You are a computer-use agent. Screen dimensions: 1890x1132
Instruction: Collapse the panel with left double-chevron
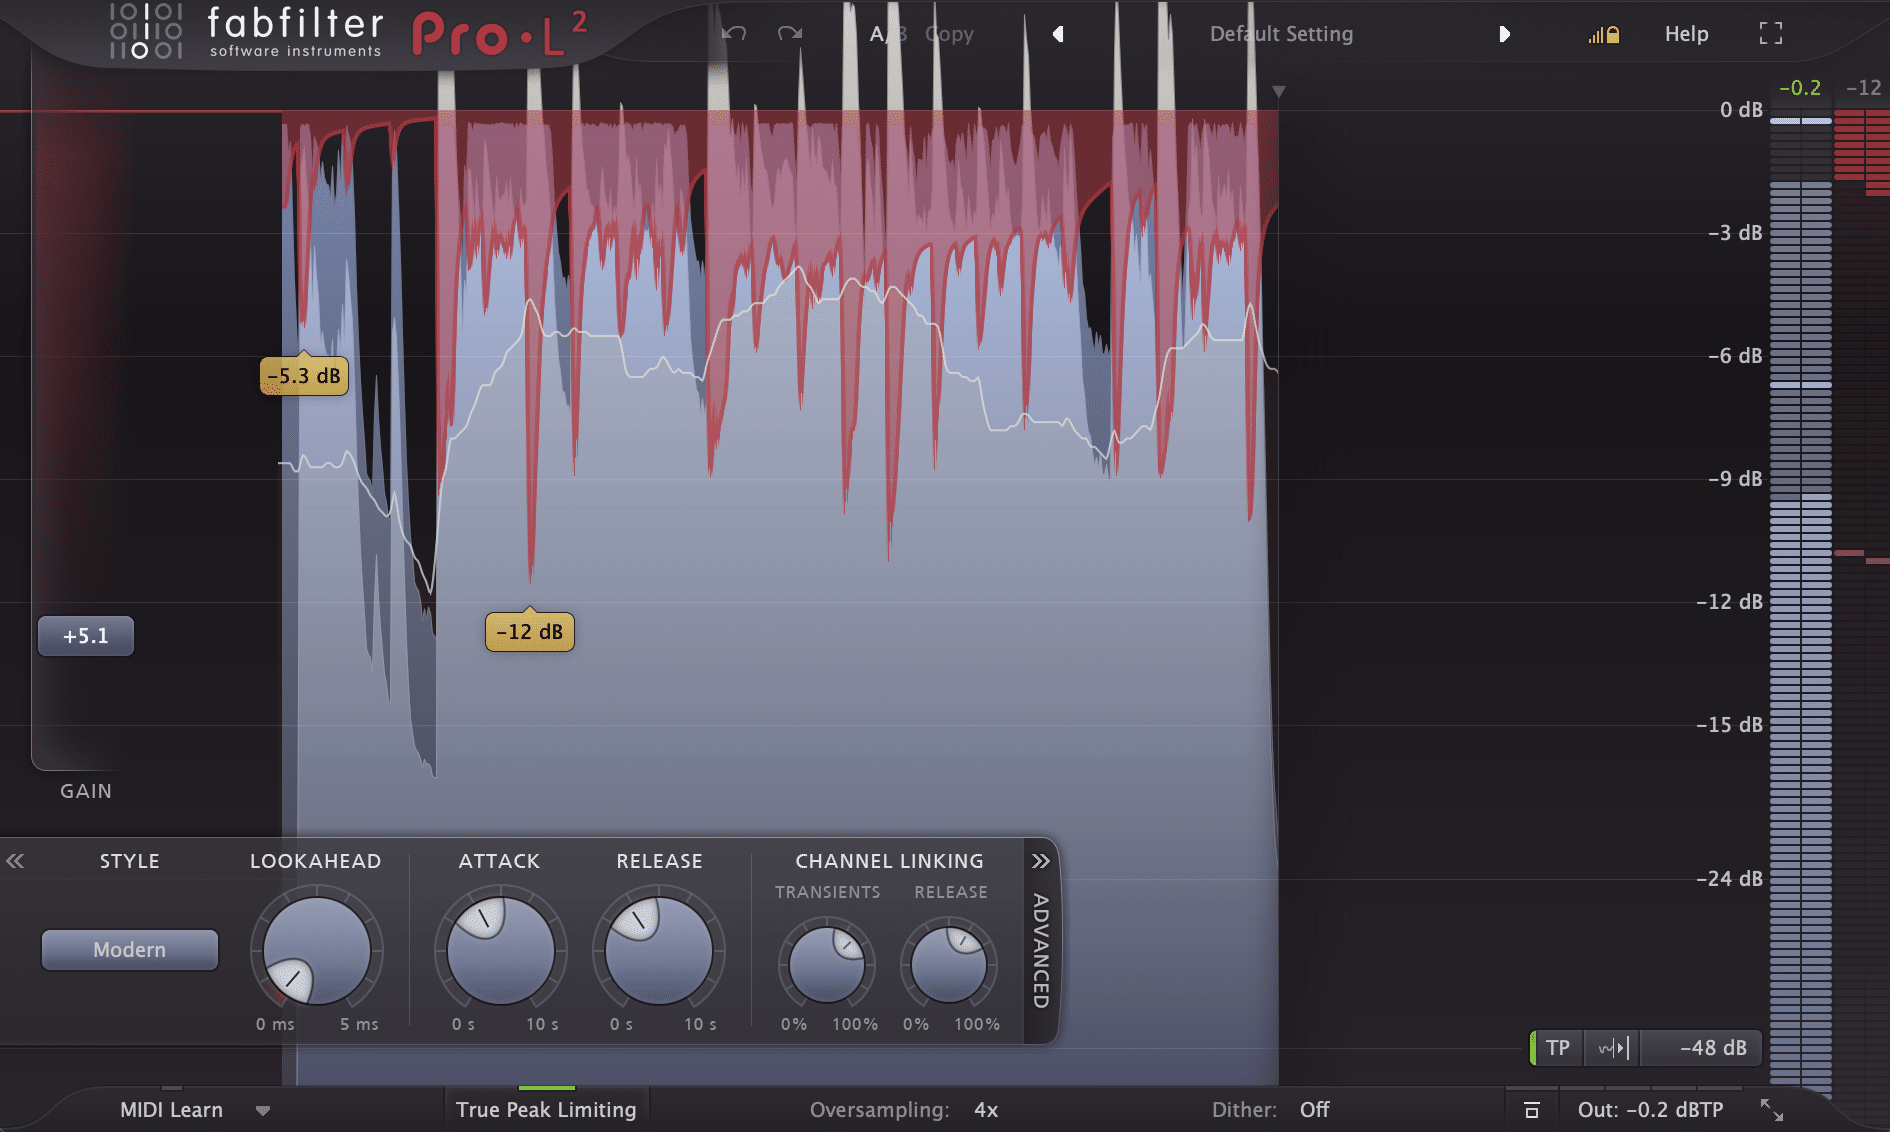pos(15,861)
